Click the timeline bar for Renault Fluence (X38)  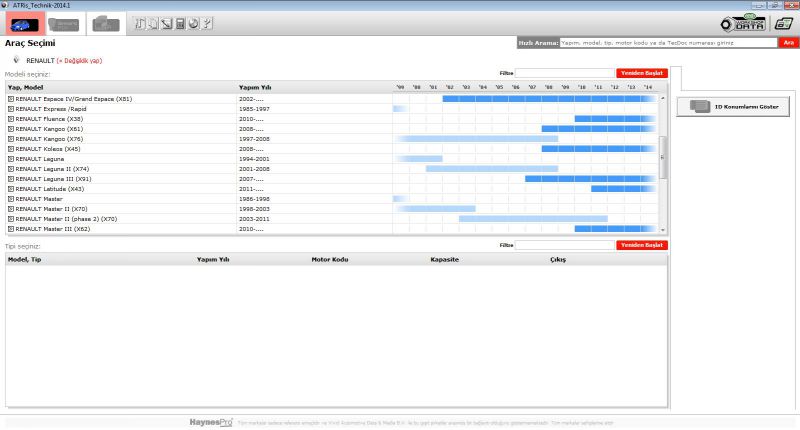pos(616,119)
